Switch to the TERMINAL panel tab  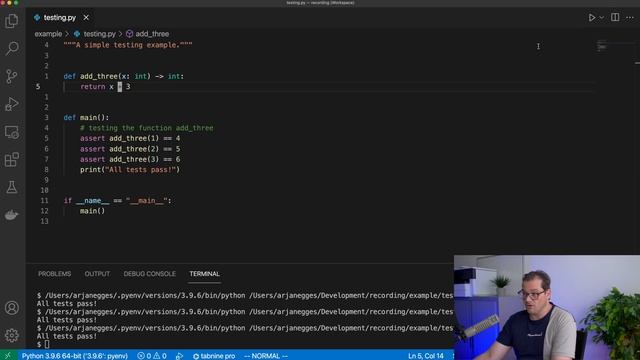(x=204, y=274)
